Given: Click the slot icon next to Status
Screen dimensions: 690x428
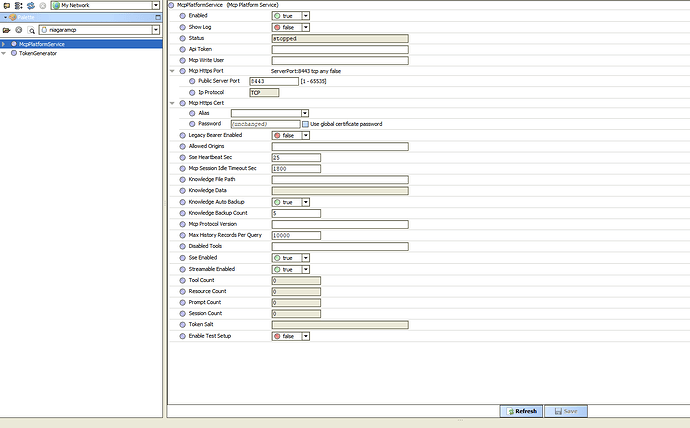Looking at the screenshot, I should click(x=183, y=38).
